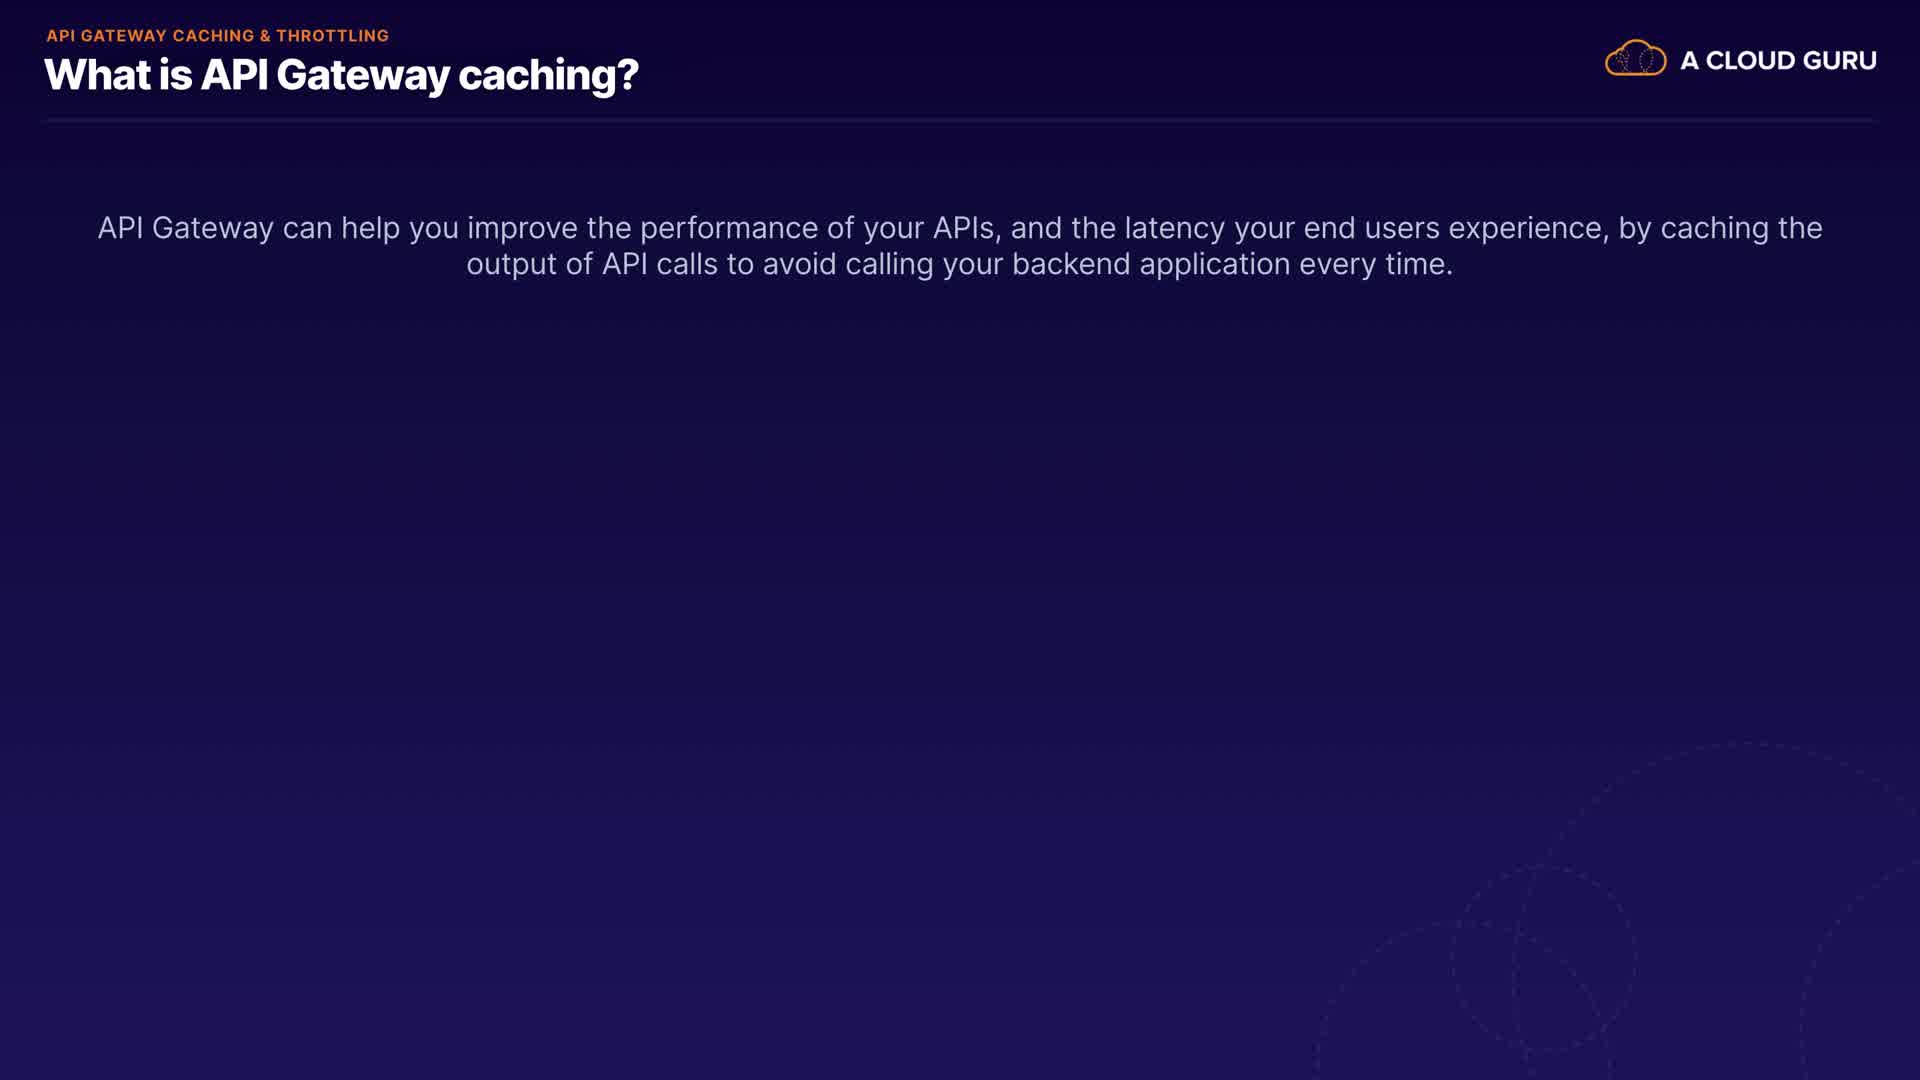This screenshot has height=1080, width=1920.
Task: Click the small dashed circle decoration at bottom right
Action: [1544, 958]
